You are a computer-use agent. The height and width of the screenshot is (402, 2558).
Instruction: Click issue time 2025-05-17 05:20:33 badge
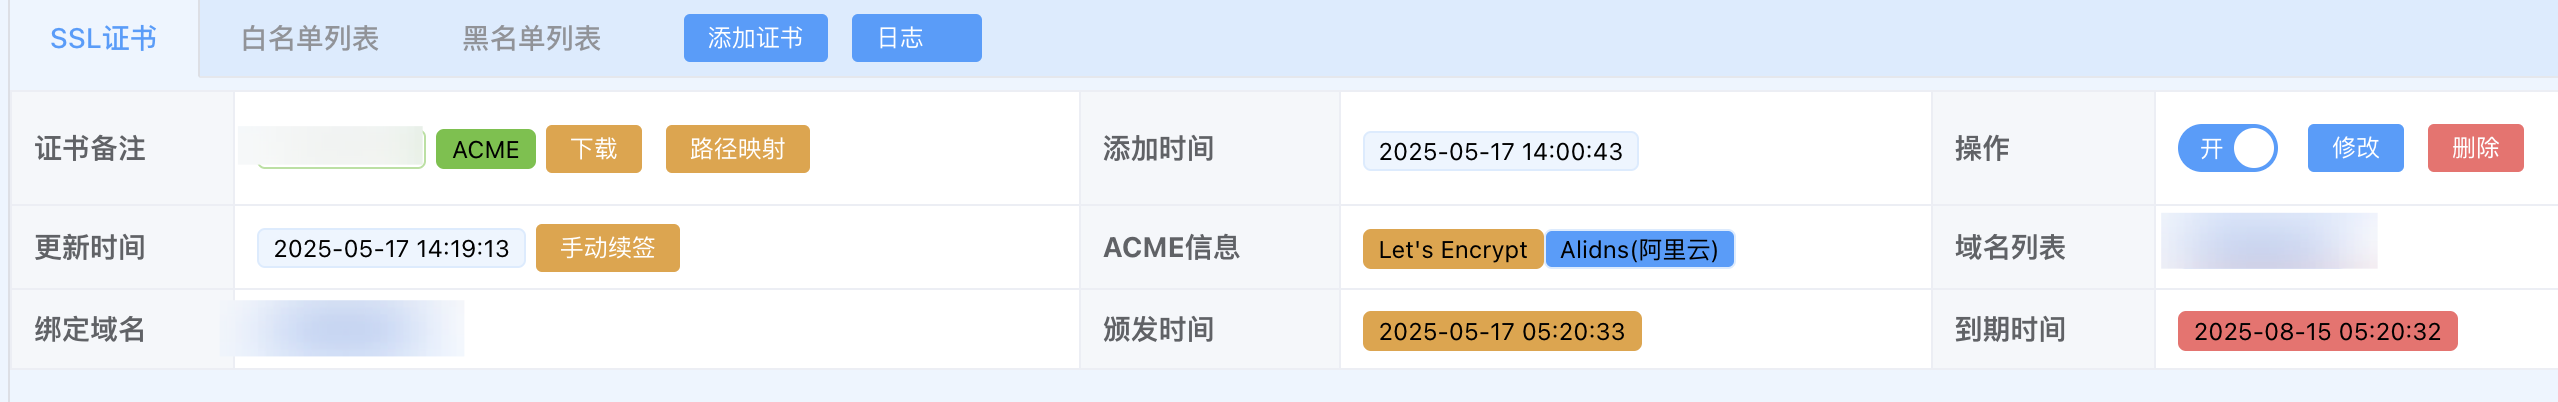1502,331
